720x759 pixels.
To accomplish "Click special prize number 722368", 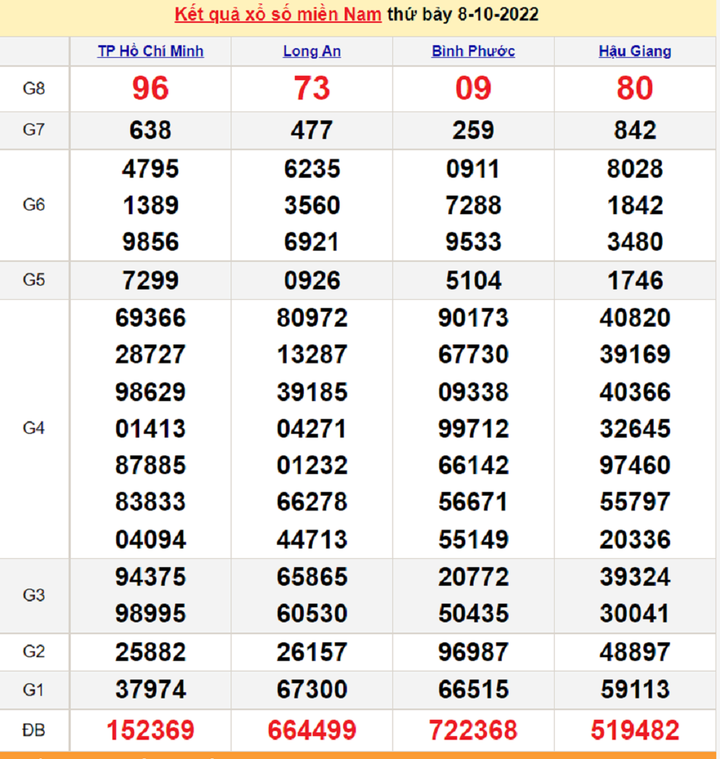I will coord(473,731).
